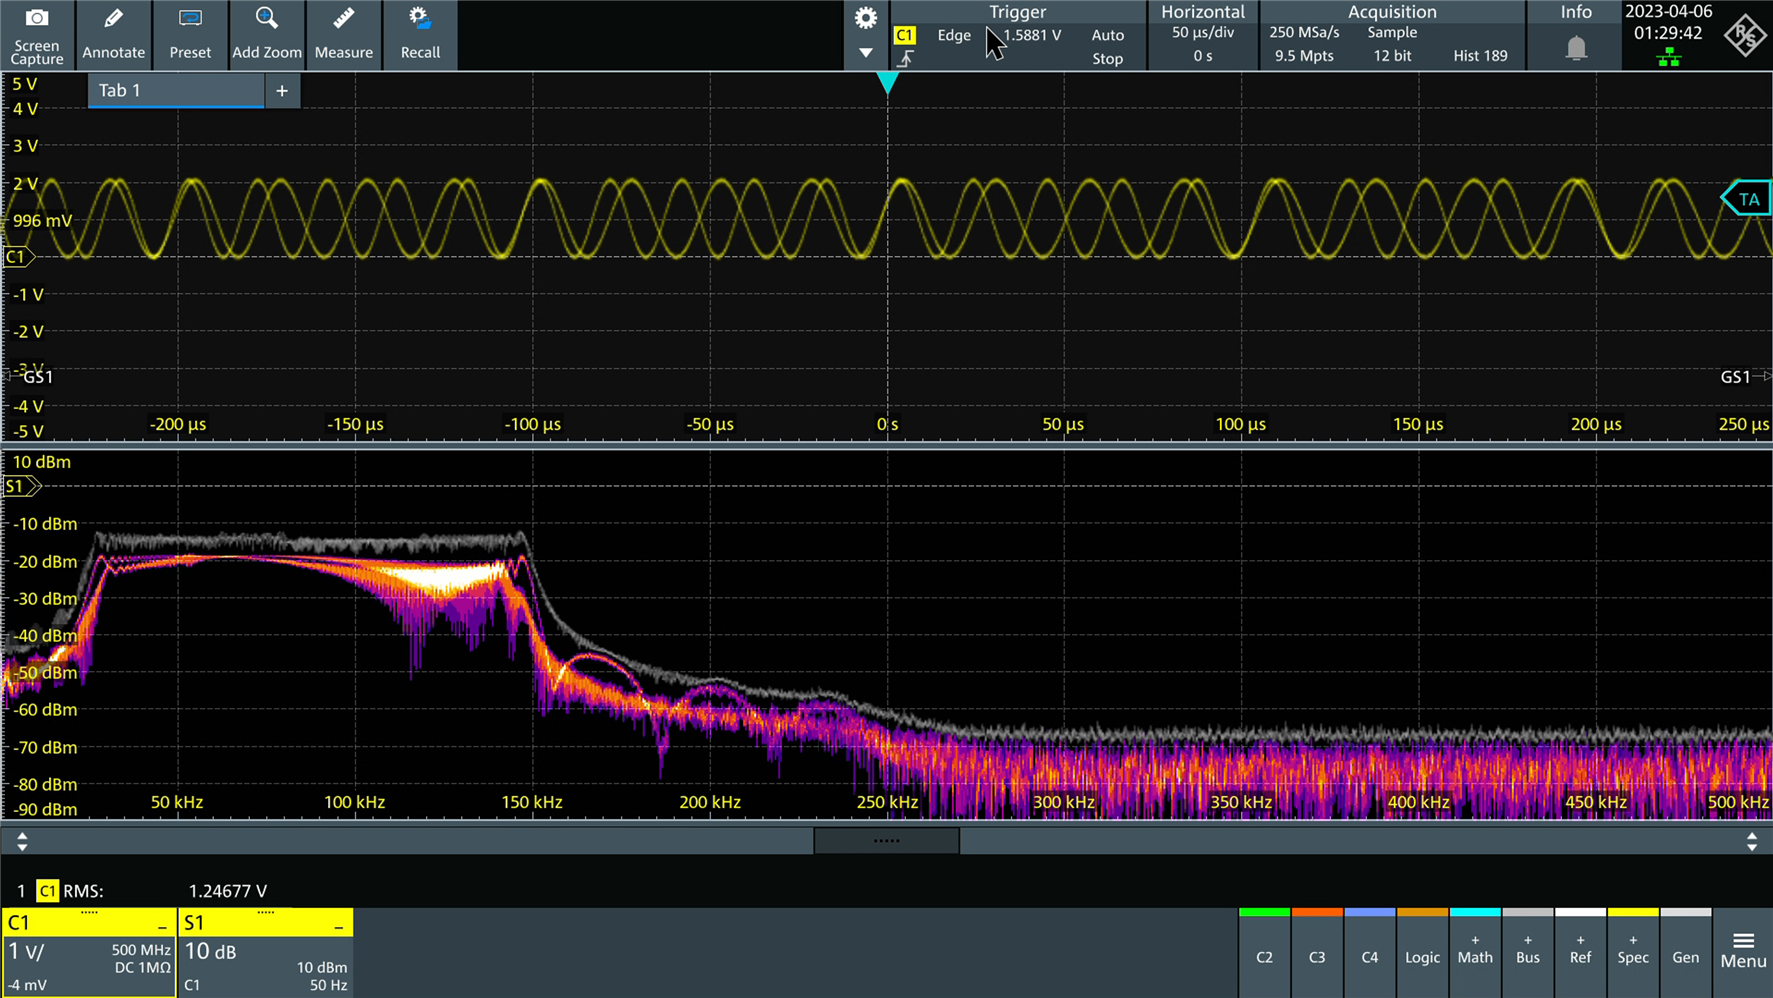Minimize the C1 channel signal box

click(162, 926)
